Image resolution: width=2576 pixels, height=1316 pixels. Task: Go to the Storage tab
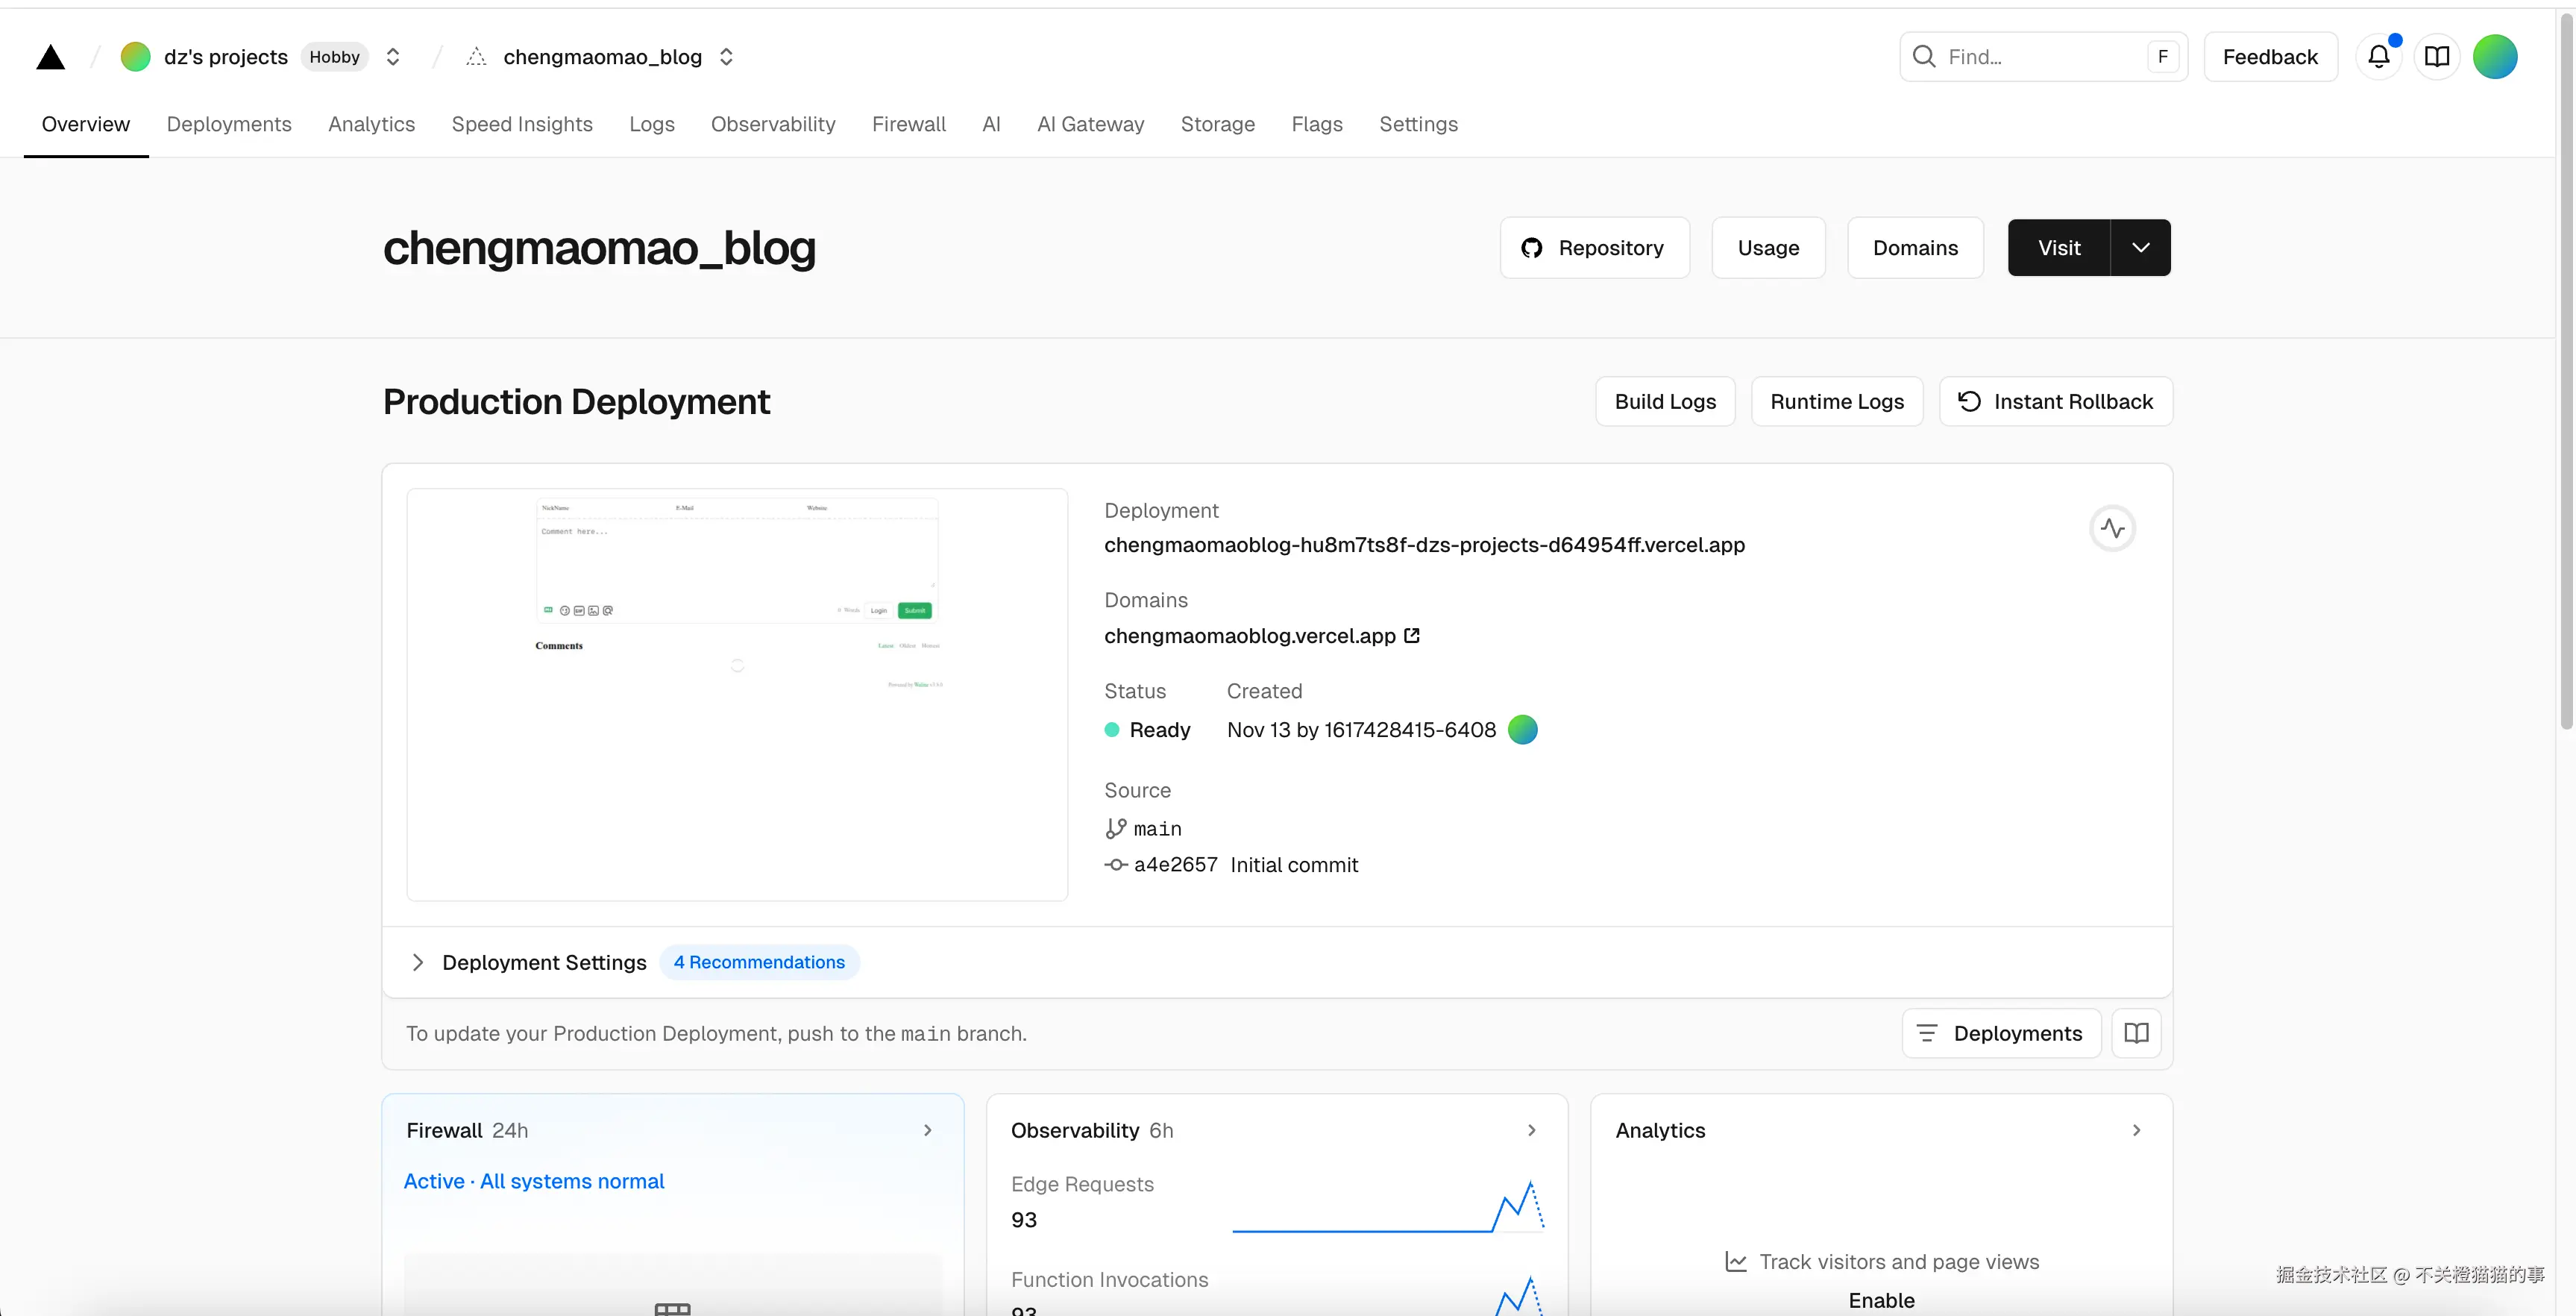1217,124
